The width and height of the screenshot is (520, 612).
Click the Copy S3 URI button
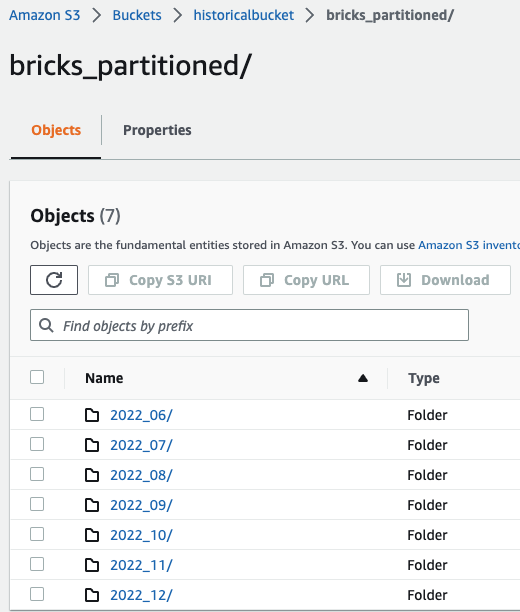160,280
